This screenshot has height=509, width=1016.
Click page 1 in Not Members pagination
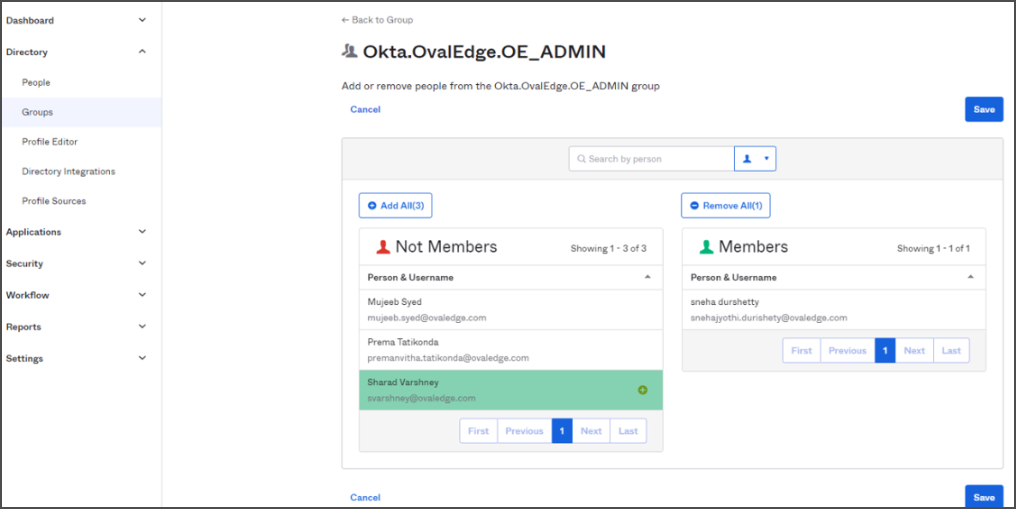tap(562, 431)
